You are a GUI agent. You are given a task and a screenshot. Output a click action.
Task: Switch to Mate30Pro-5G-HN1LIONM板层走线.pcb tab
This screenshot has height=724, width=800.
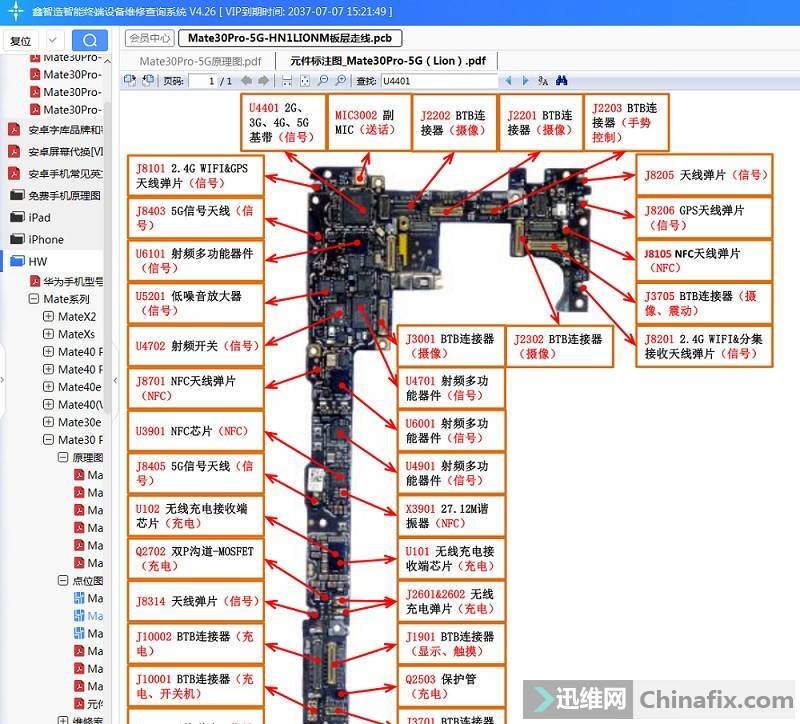[x=290, y=38]
